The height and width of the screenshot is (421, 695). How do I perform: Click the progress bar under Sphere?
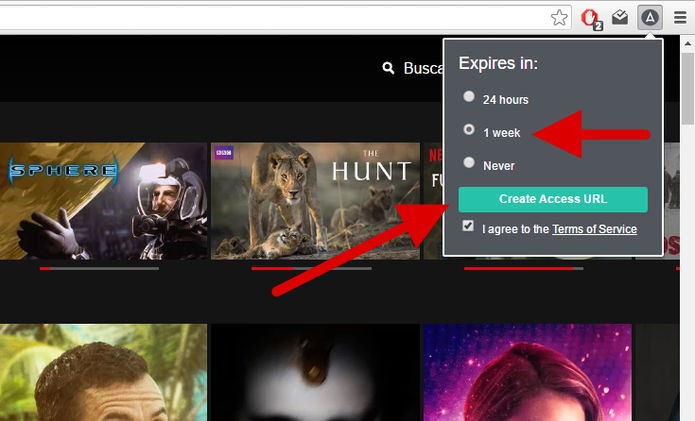[x=99, y=269]
